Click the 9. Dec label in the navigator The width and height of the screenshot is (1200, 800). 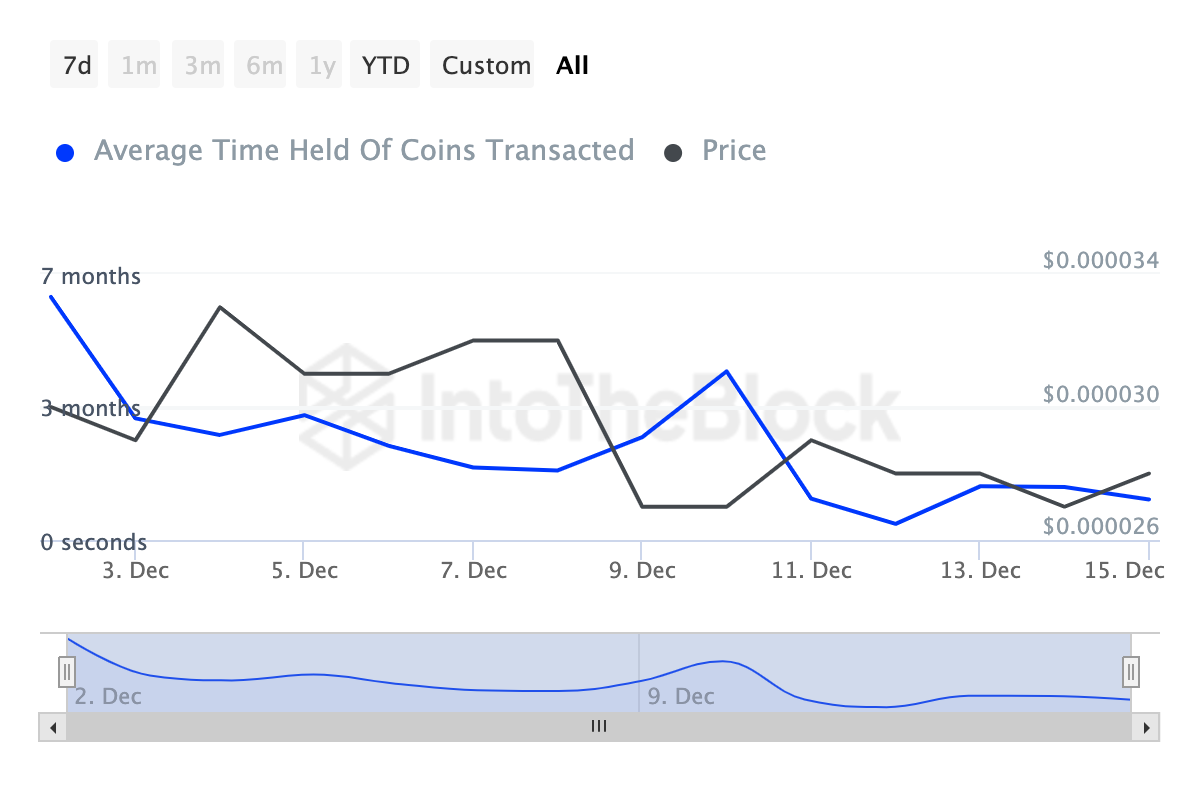coord(681,696)
